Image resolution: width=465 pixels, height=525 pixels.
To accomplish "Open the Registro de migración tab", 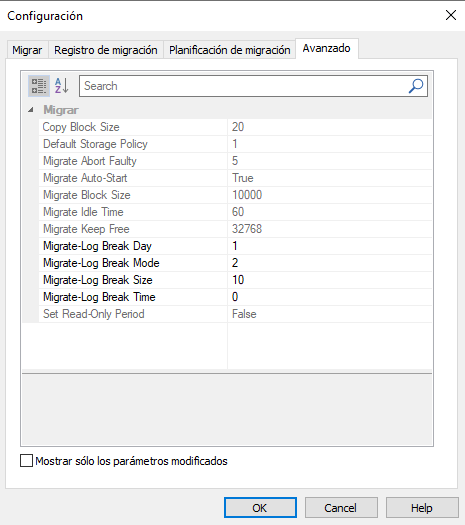I will pos(106,50).
